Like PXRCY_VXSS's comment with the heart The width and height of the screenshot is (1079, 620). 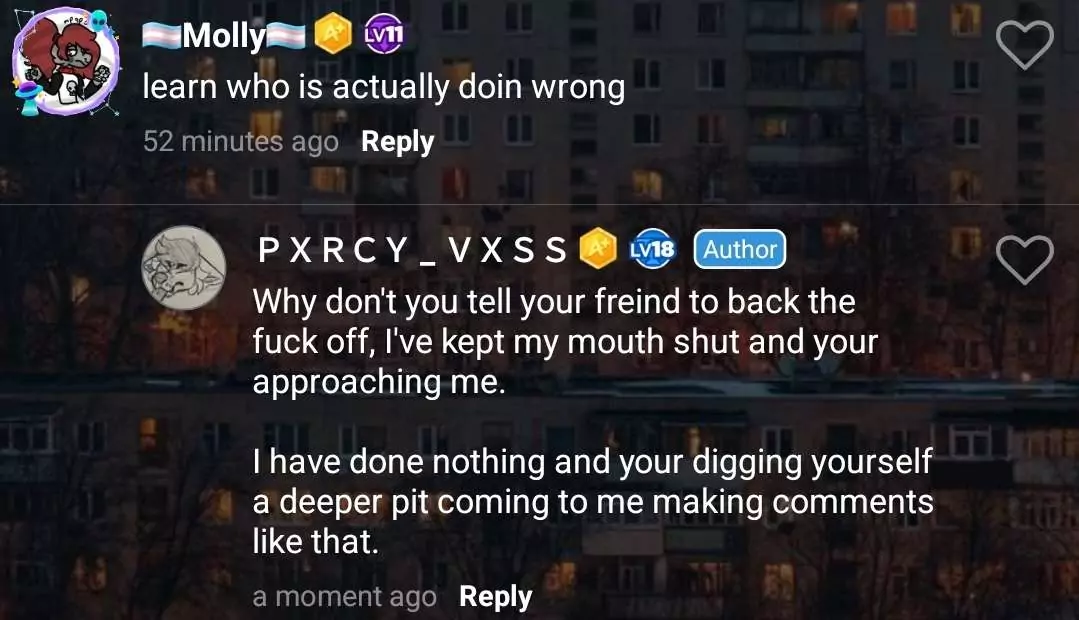pyautogui.click(x=1025, y=259)
